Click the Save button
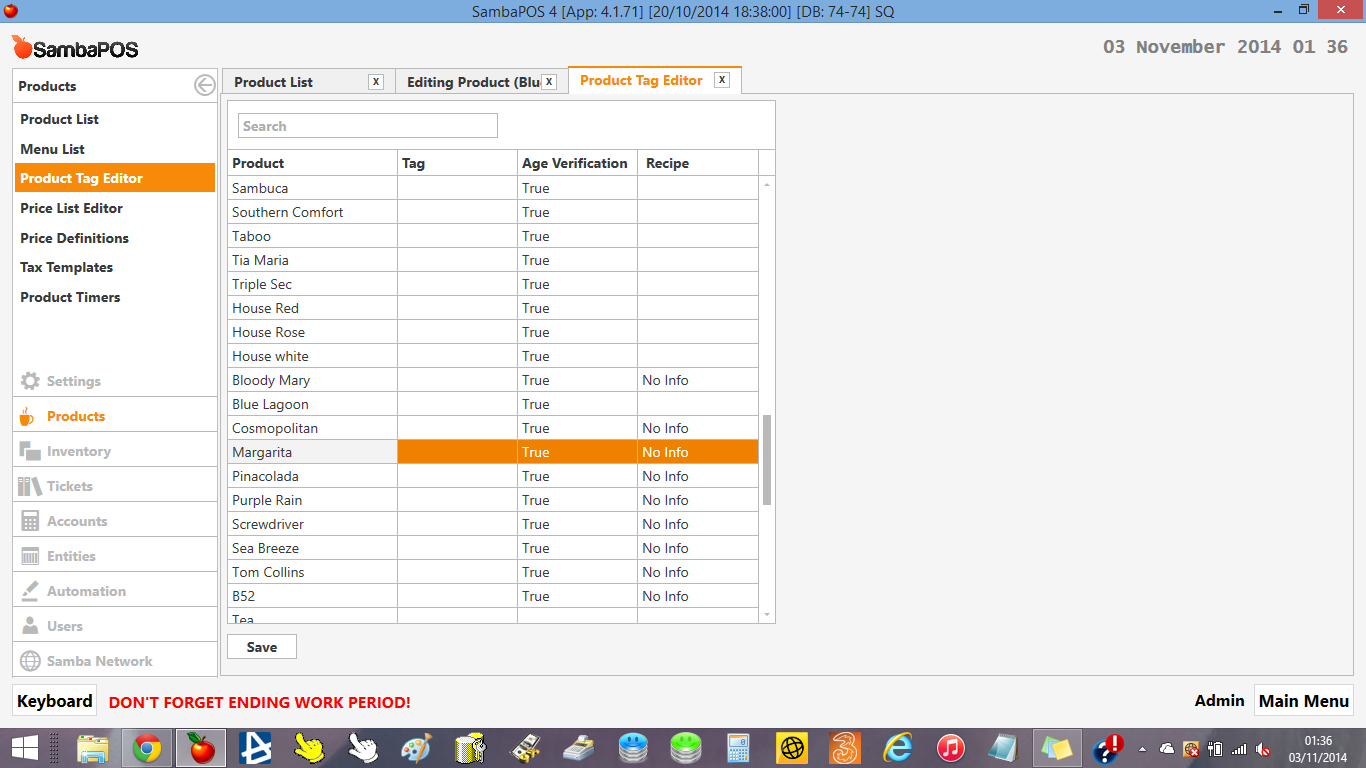 coord(262,647)
